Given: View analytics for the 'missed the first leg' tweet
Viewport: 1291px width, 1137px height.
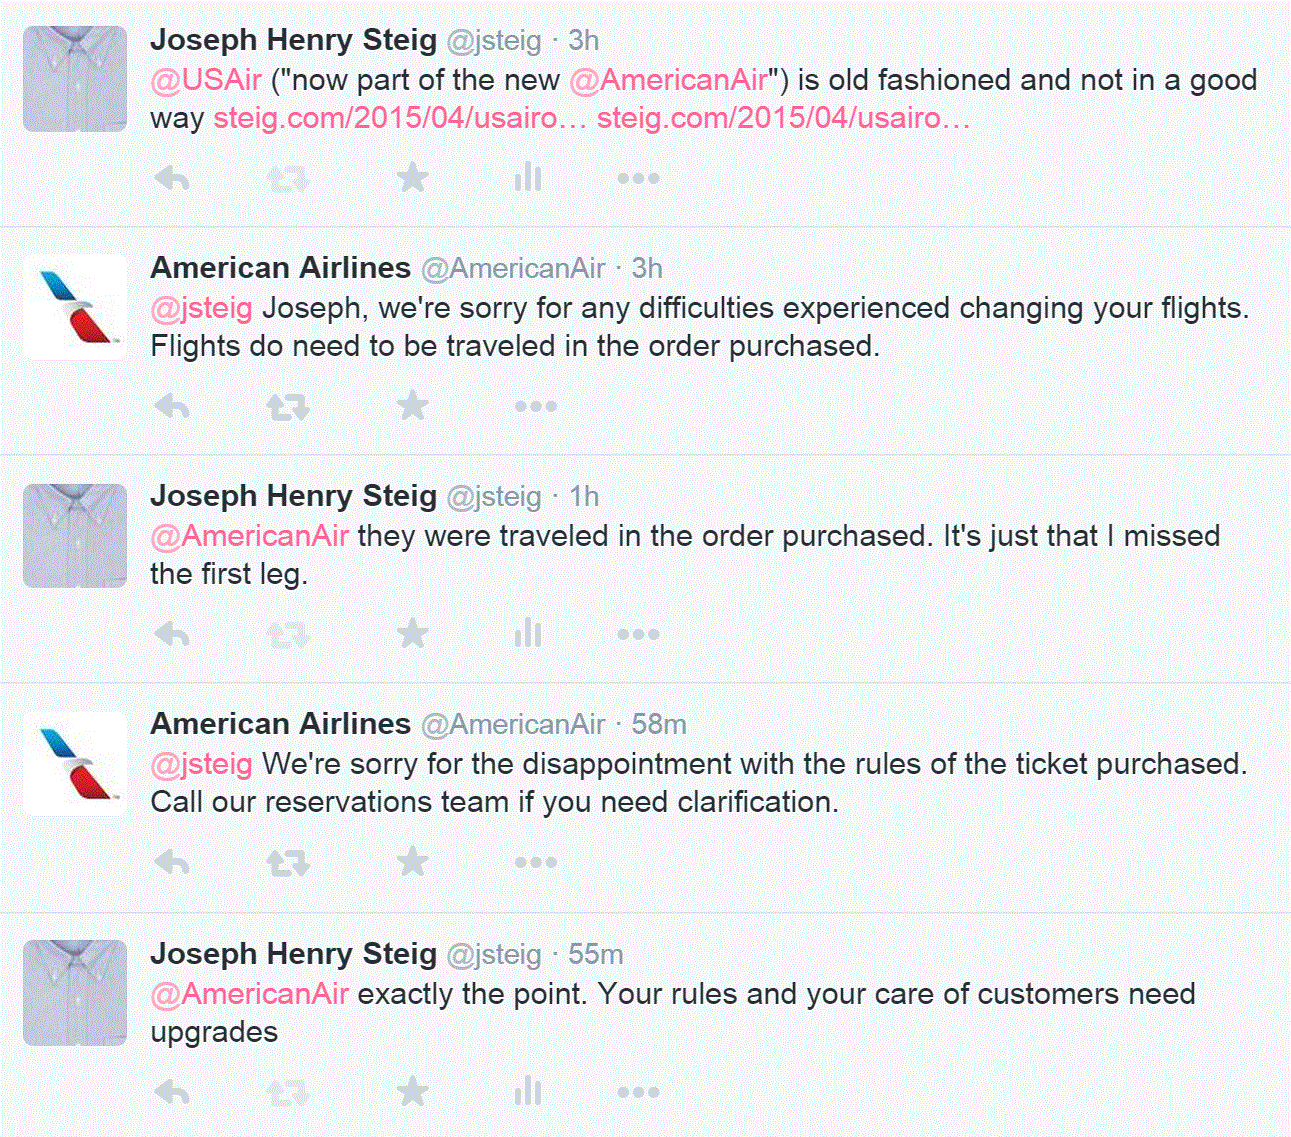Looking at the screenshot, I should coord(527,635).
